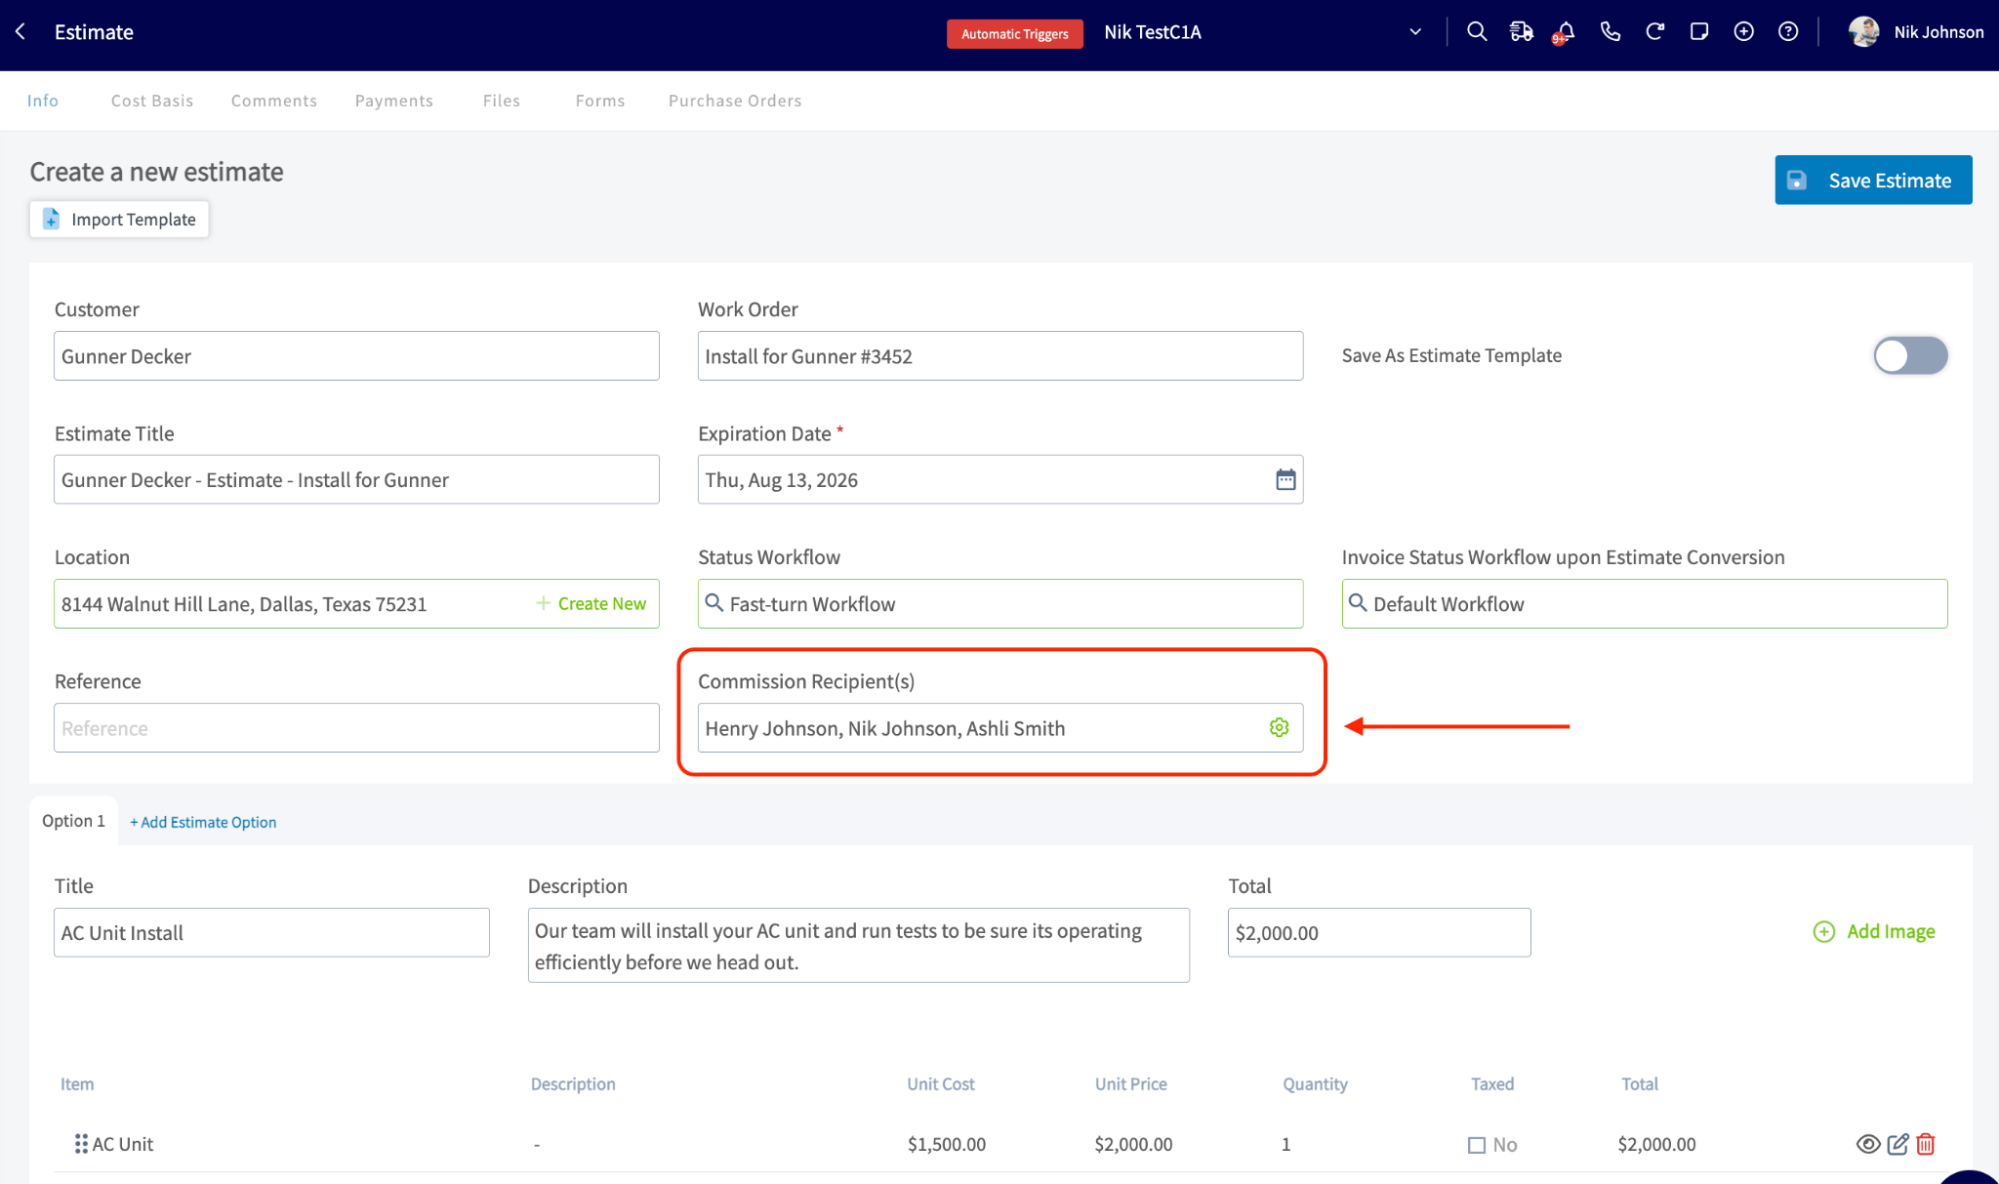
Task: Check the Taxed box for AC Unit
Action: coord(1476,1145)
